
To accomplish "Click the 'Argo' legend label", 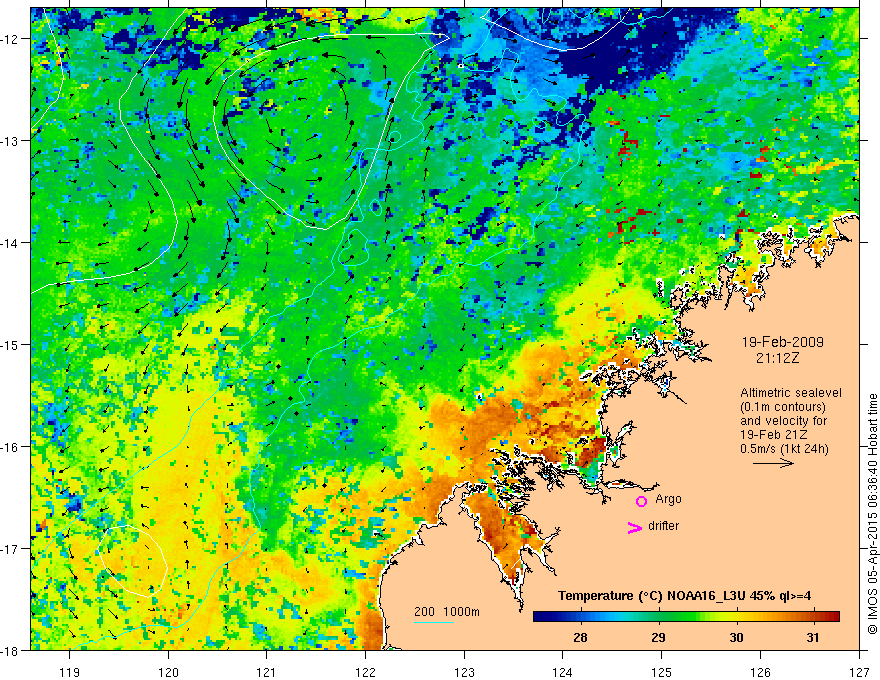I will coord(668,499).
